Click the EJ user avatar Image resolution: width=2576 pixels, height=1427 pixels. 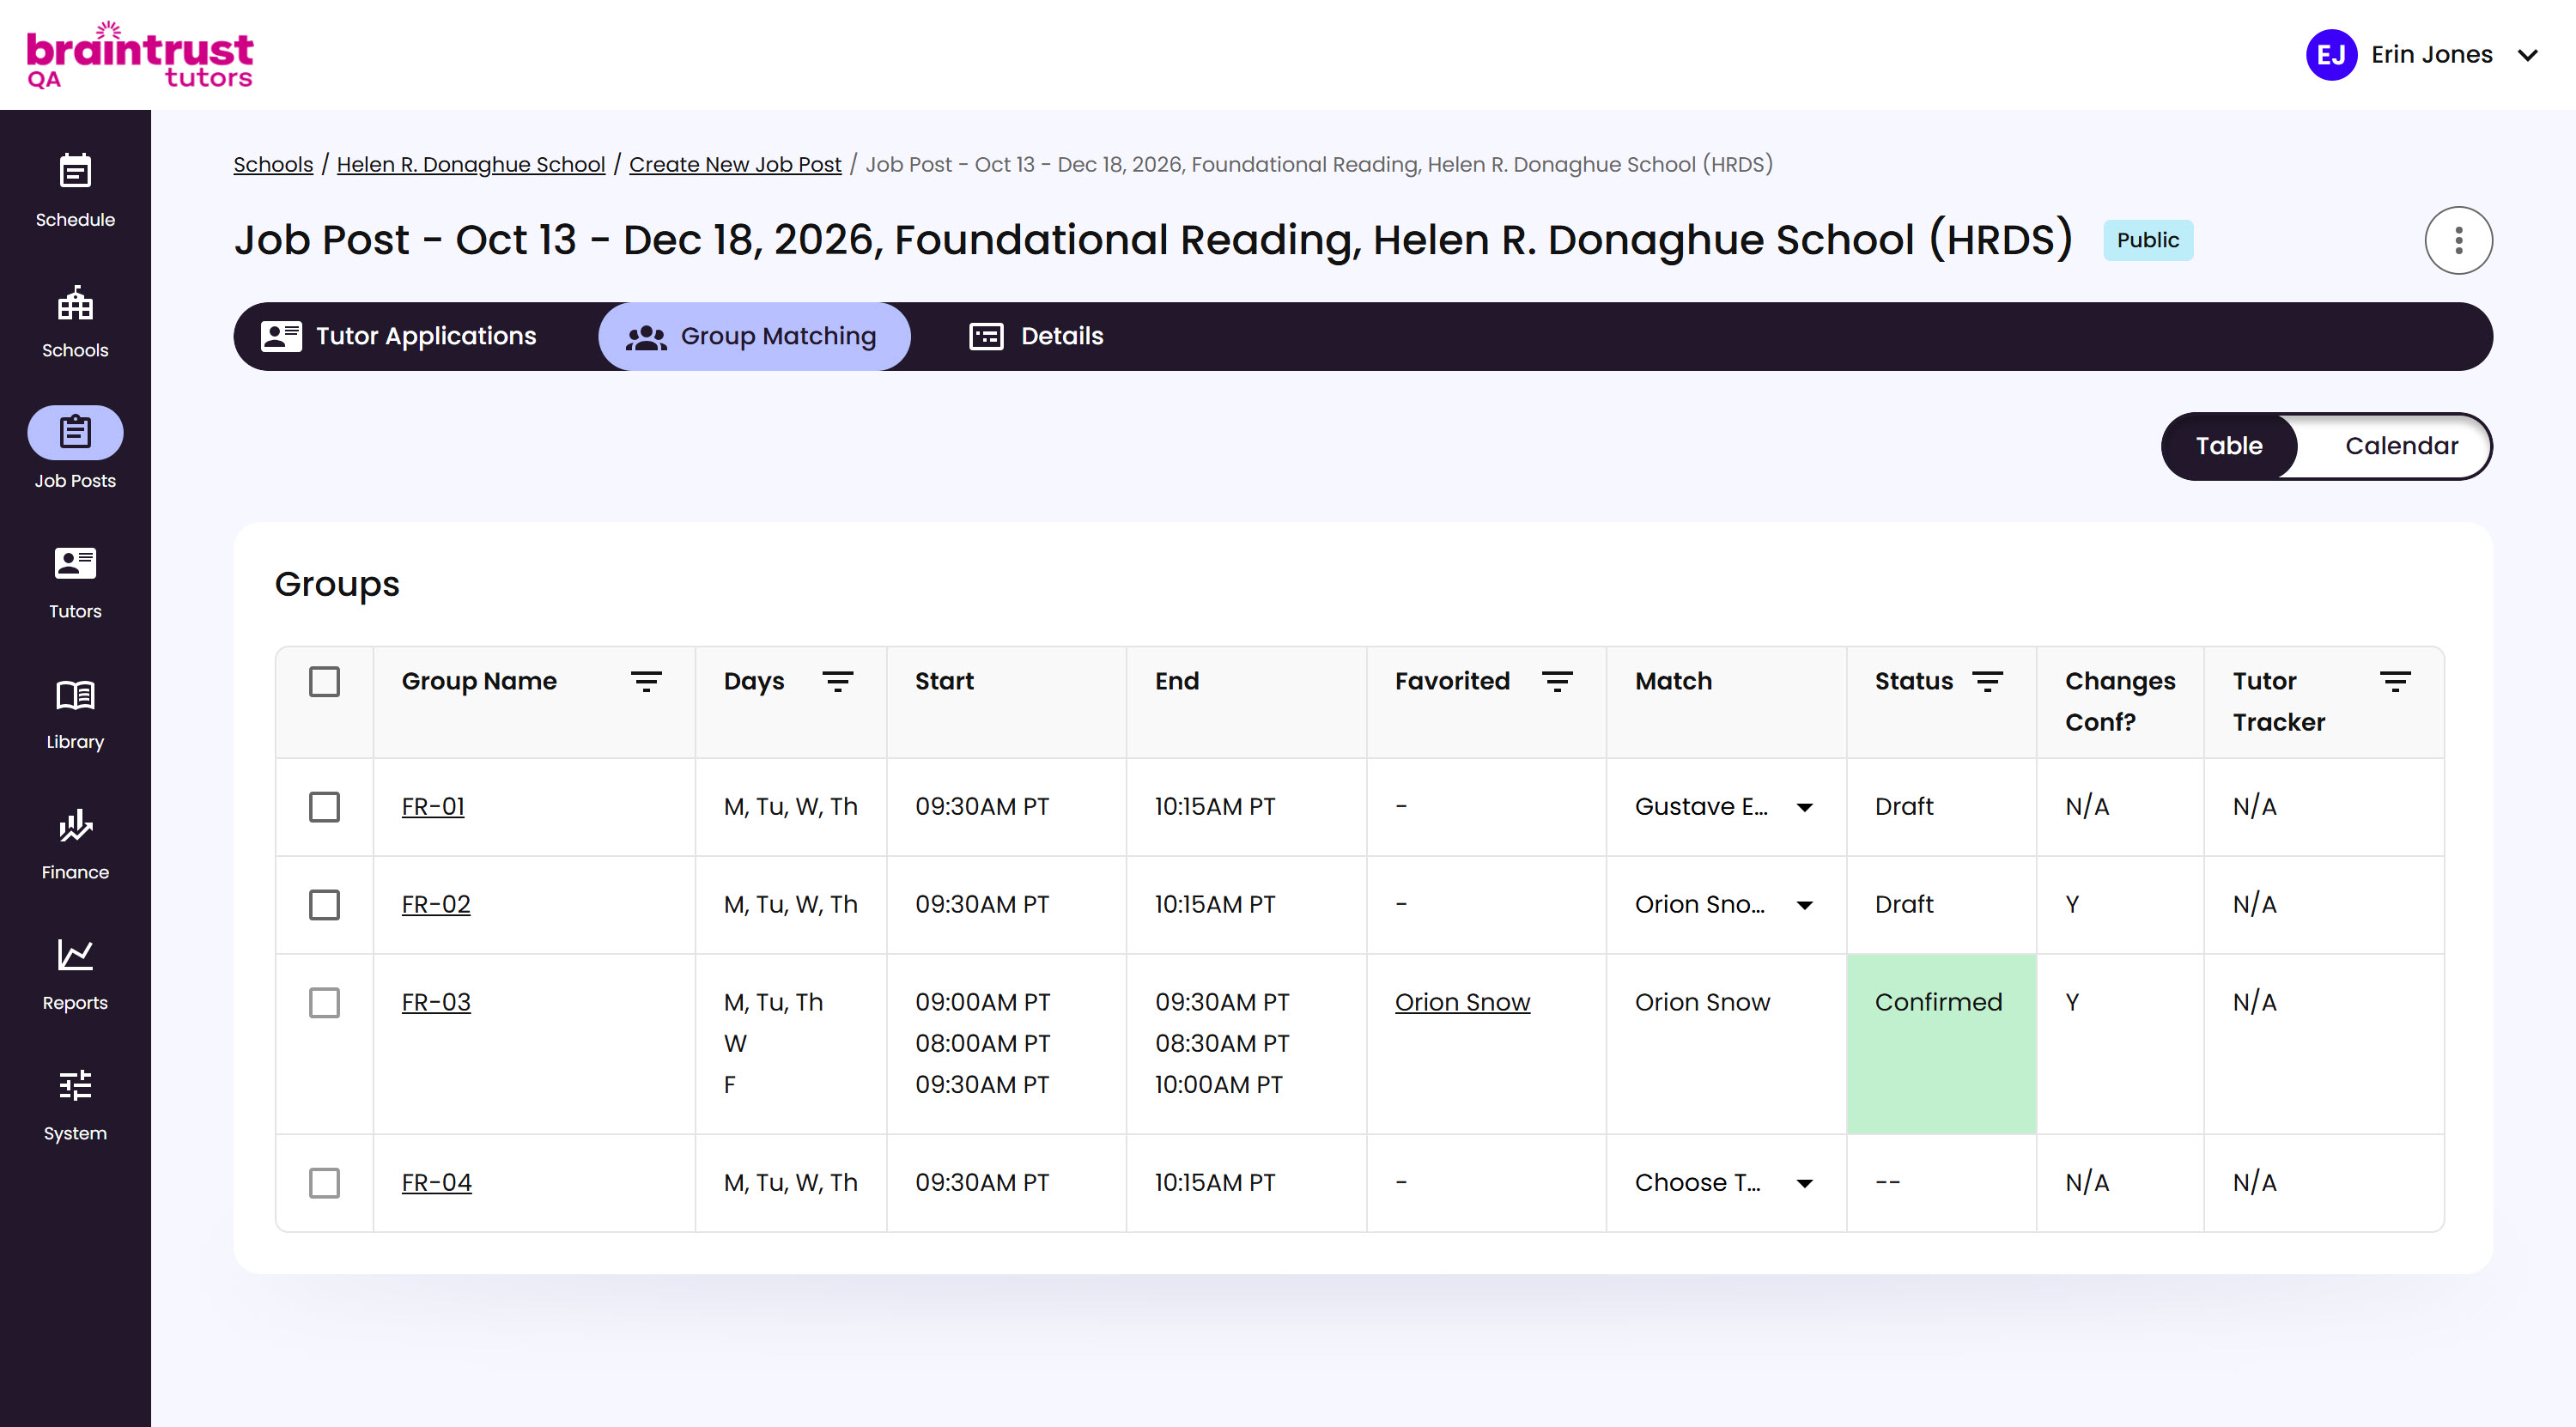click(x=2331, y=55)
